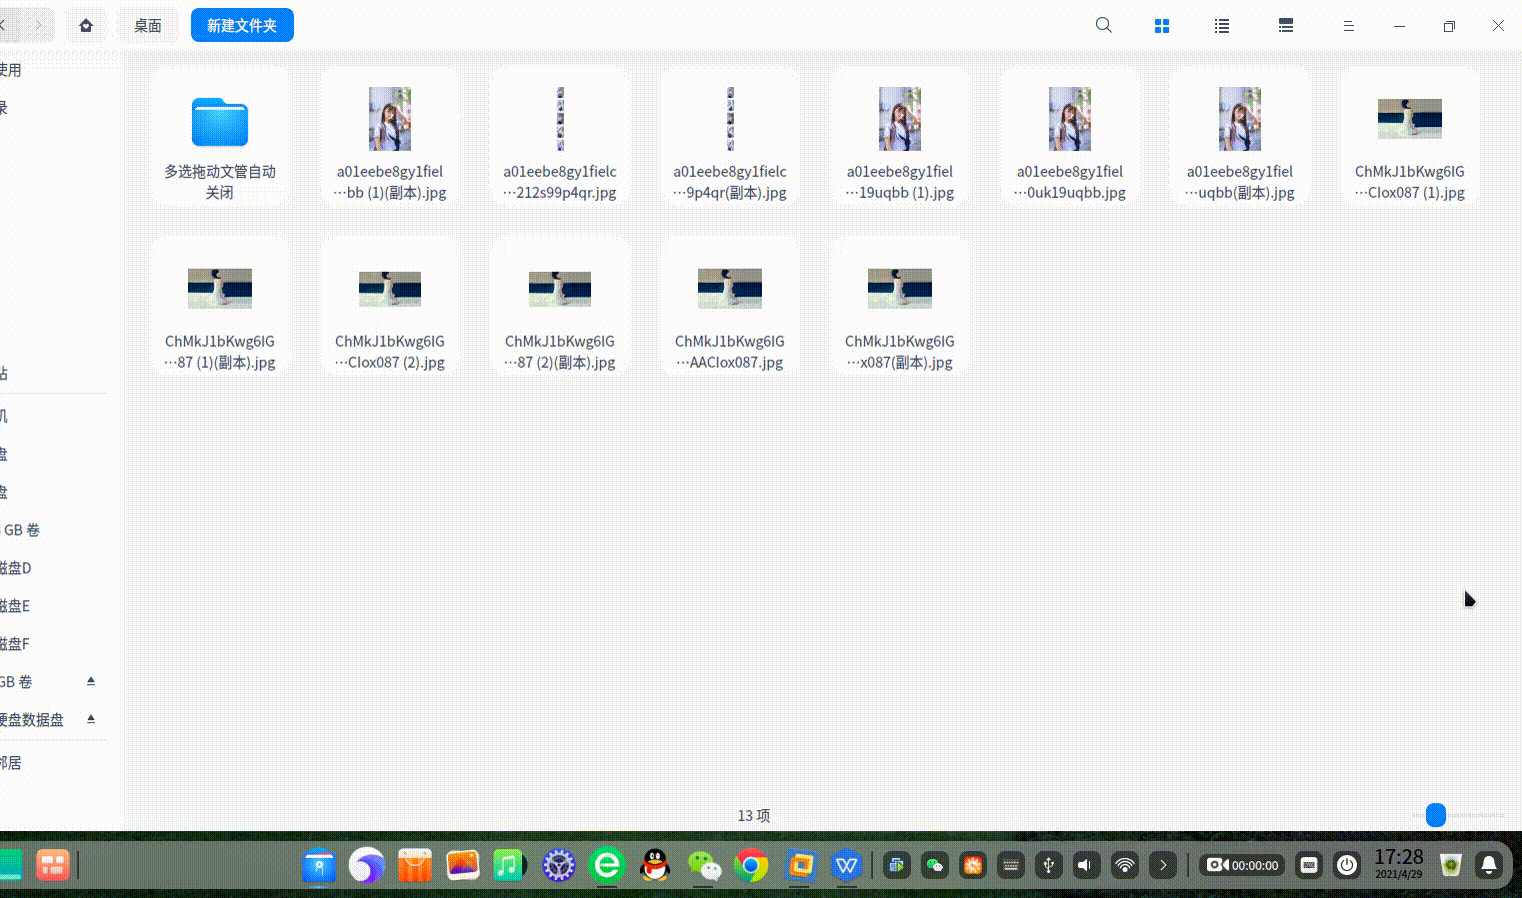Select image a01eebe8gy1fiel…19uqbb (1).jpg
This screenshot has width=1522, height=898.
[900, 137]
